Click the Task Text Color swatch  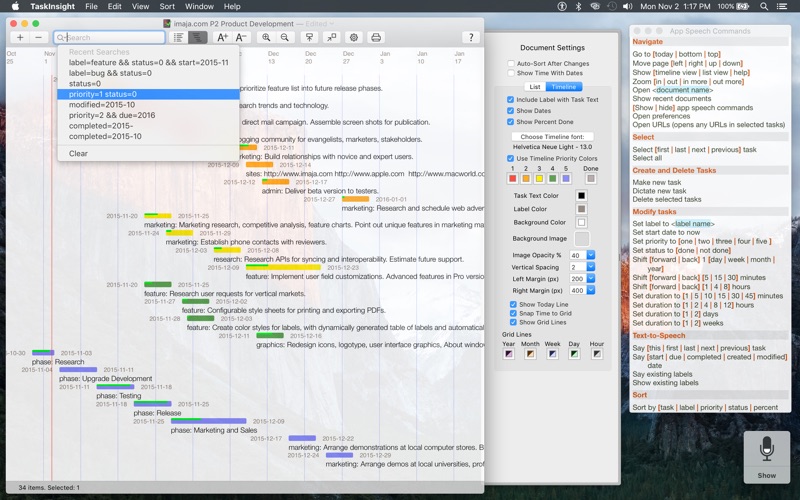pos(581,196)
